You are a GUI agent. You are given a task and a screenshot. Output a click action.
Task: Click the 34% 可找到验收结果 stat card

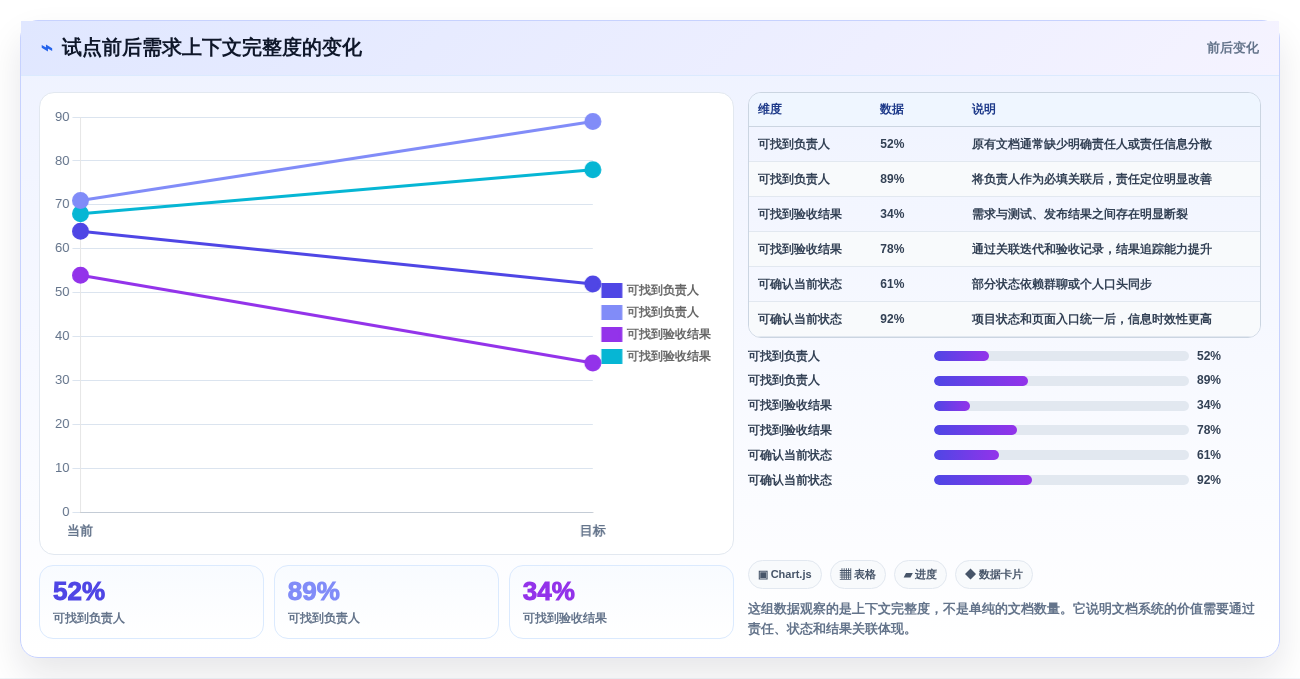click(x=621, y=602)
